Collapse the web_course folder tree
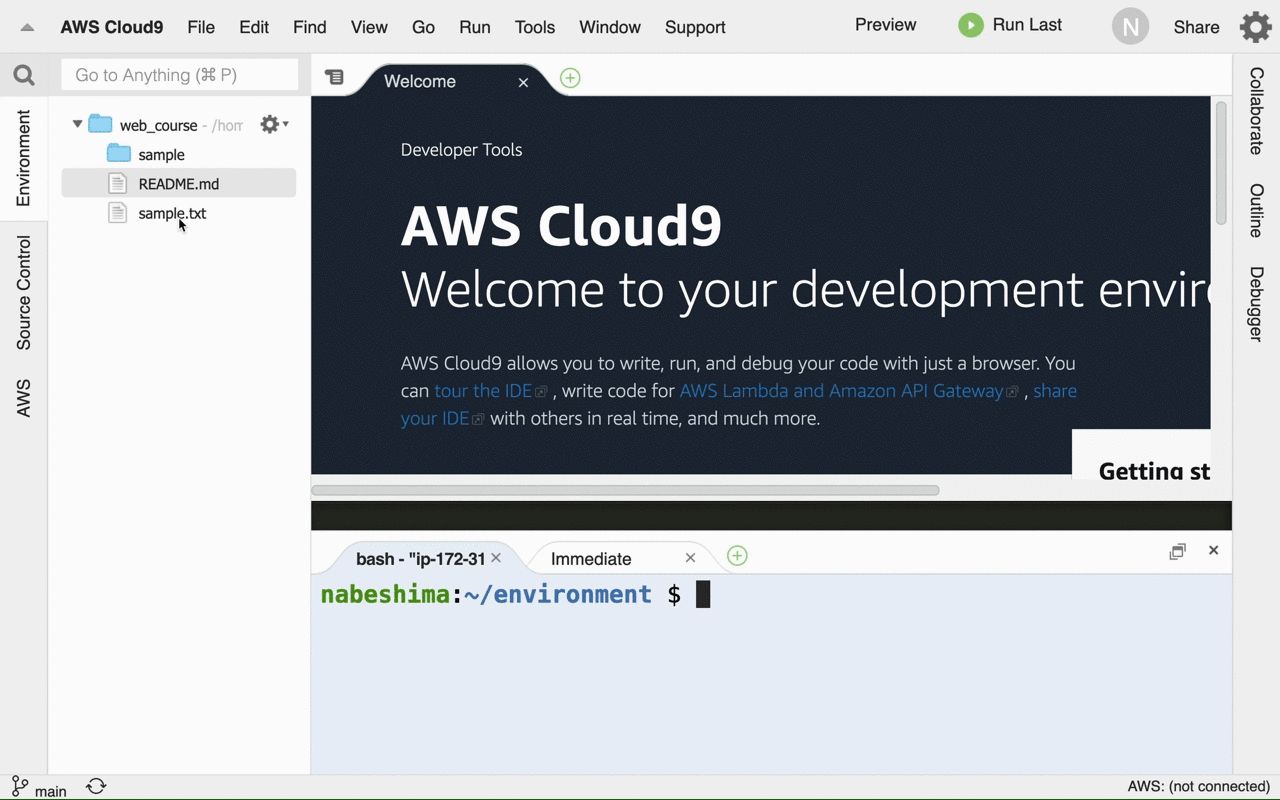 (77, 124)
